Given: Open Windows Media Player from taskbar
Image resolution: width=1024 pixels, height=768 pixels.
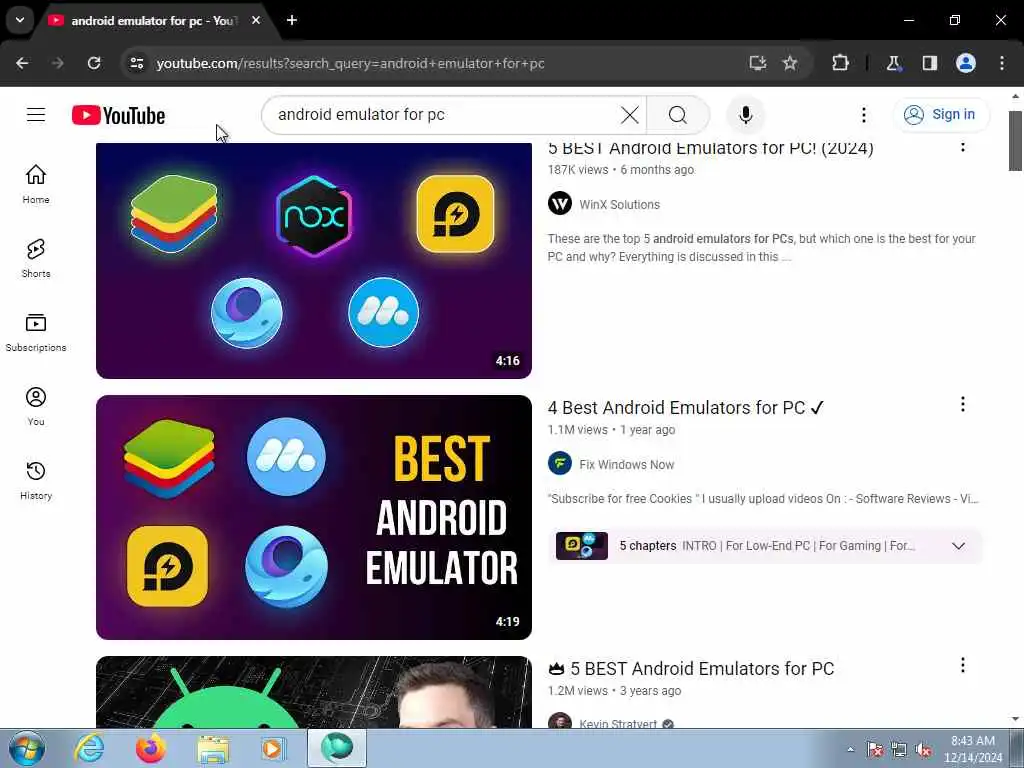Looking at the screenshot, I should click(x=273, y=748).
